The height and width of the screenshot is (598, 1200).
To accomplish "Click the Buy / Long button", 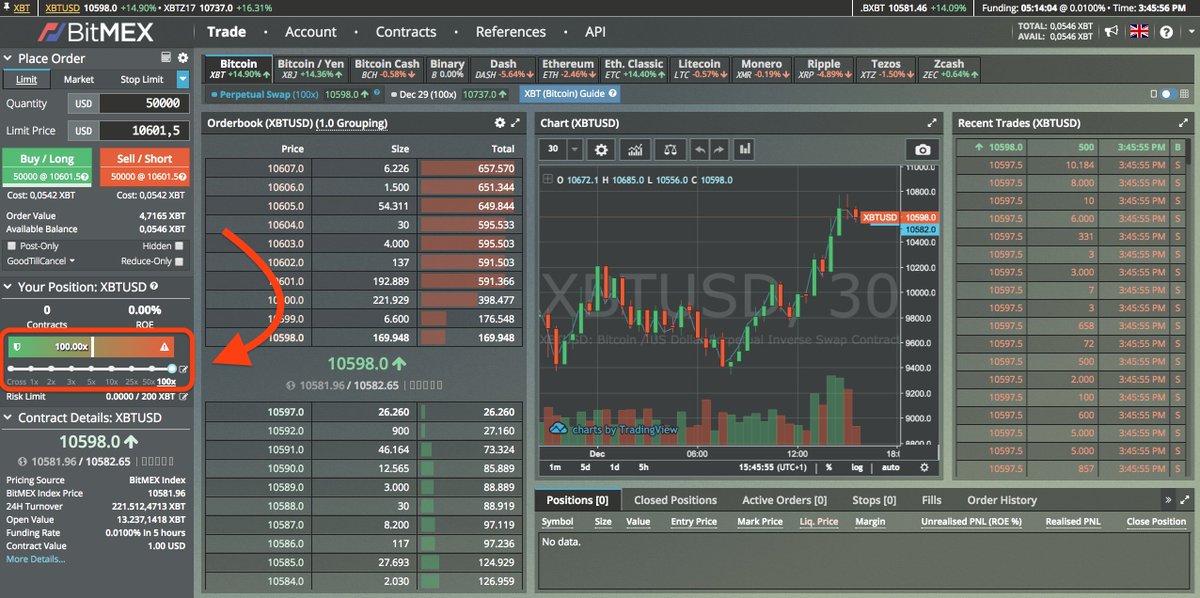I will pos(47,166).
